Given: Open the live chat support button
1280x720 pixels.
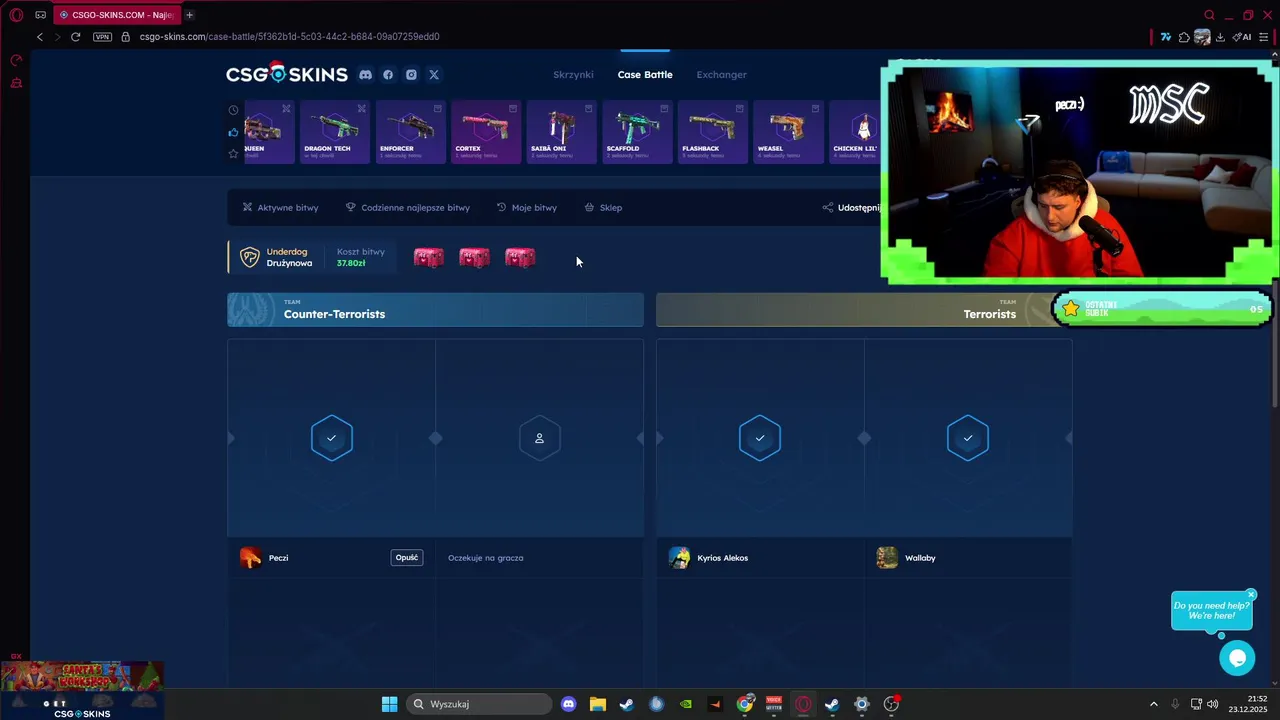Looking at the screenshot, I should click(1237, 658).
